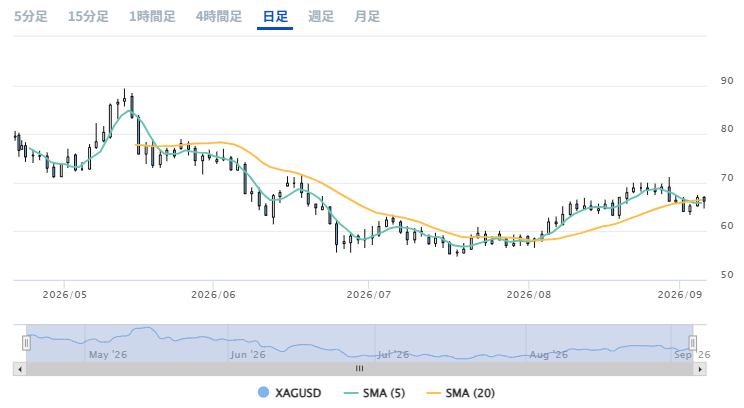Click the navigator left range handle
Screen dimensions: 744x408
[x=27, y=343]
